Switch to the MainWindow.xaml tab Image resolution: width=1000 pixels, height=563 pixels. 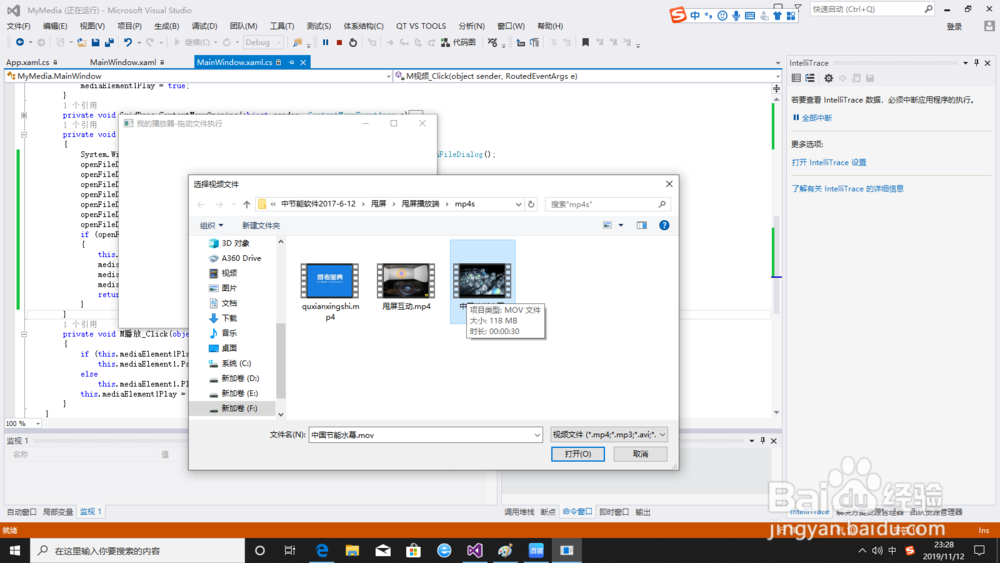coord(123,62)
